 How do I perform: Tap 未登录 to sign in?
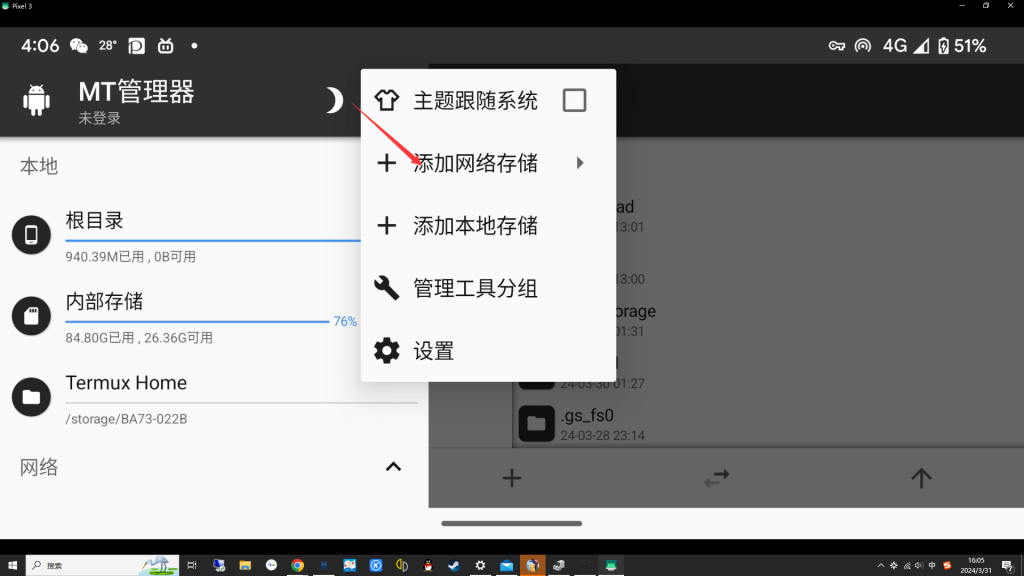tap(100, 119)
